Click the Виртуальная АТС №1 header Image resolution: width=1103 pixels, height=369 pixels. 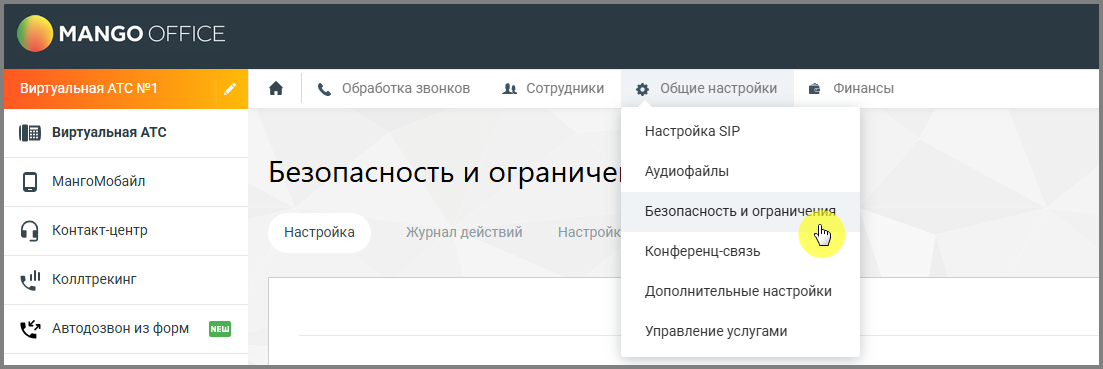tap(126, 89)
